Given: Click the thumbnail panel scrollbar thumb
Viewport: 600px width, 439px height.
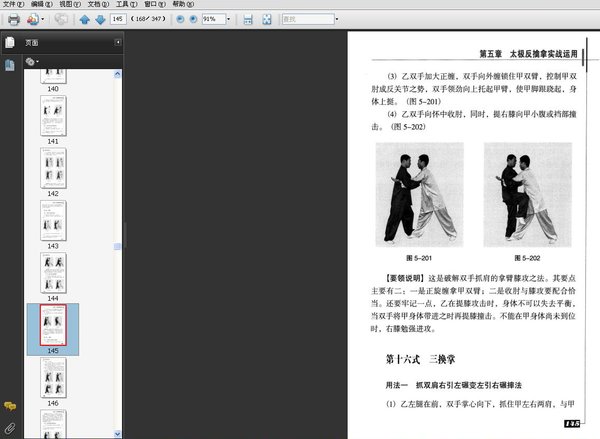Looking at the screenshot, I should click(x=117, y=246).
